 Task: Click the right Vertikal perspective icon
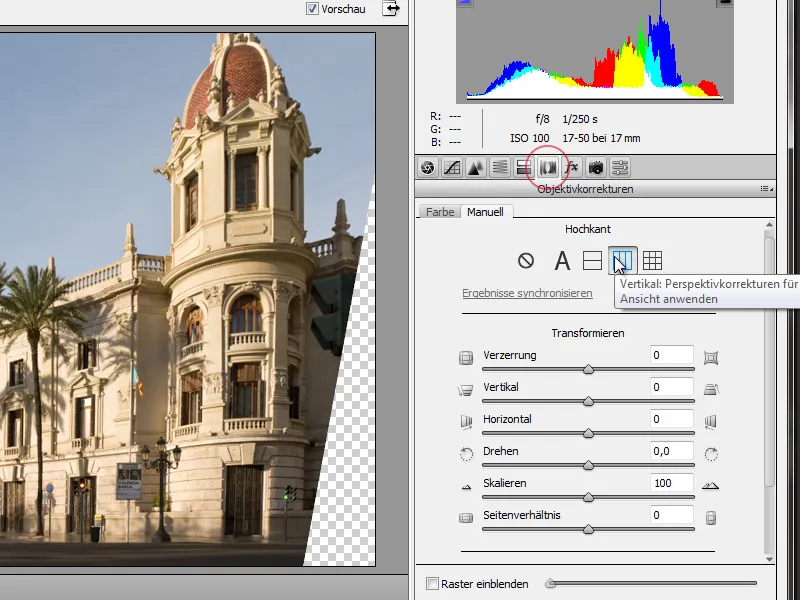[x=711, y=390]
